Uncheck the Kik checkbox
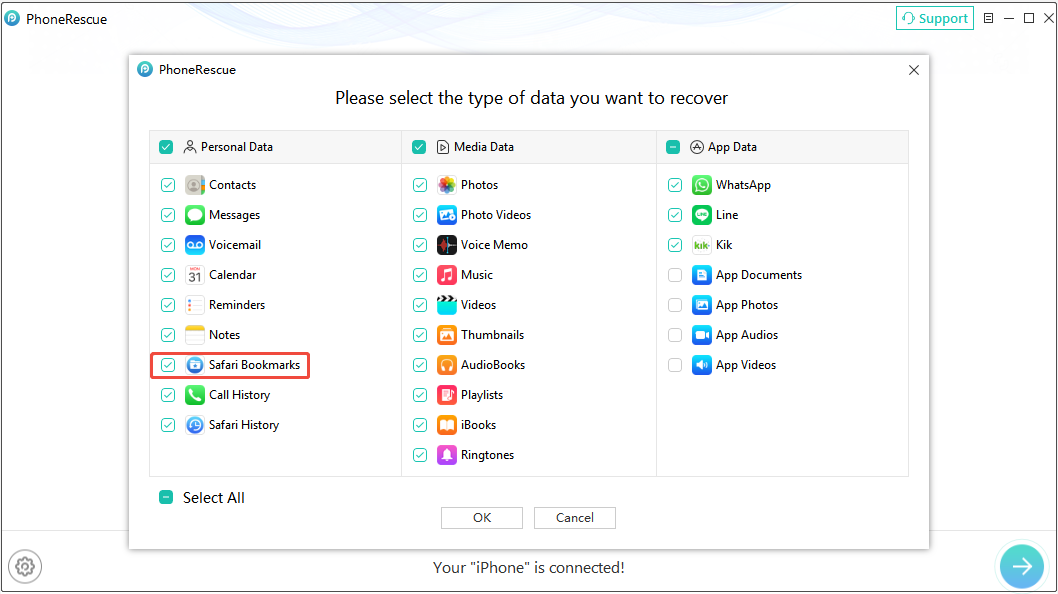The image size is (1058, 594). tap(675, 245)
